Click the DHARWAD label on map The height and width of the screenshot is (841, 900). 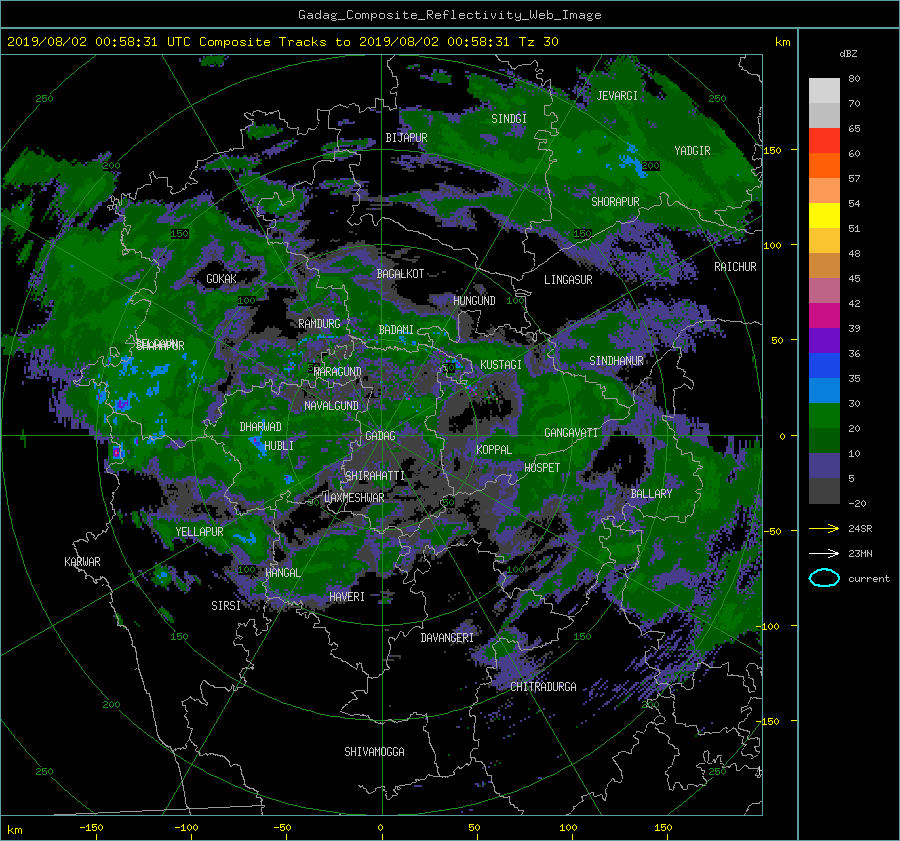pyautogui.click(x=260, y=427)
